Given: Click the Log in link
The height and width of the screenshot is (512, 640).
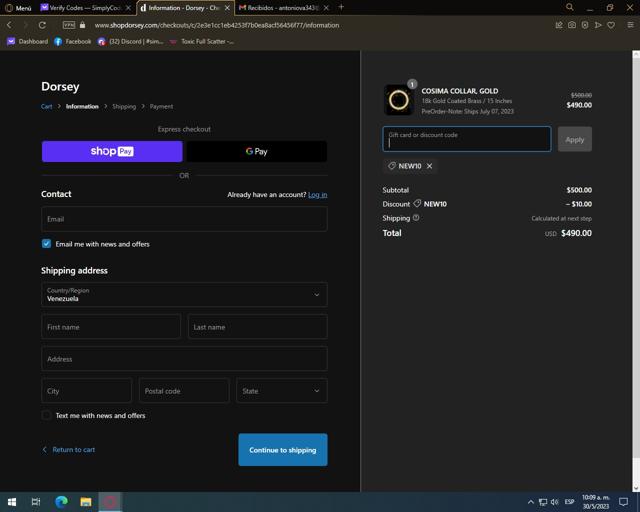Looking at the screenshot, I should [x=318, y=195].
